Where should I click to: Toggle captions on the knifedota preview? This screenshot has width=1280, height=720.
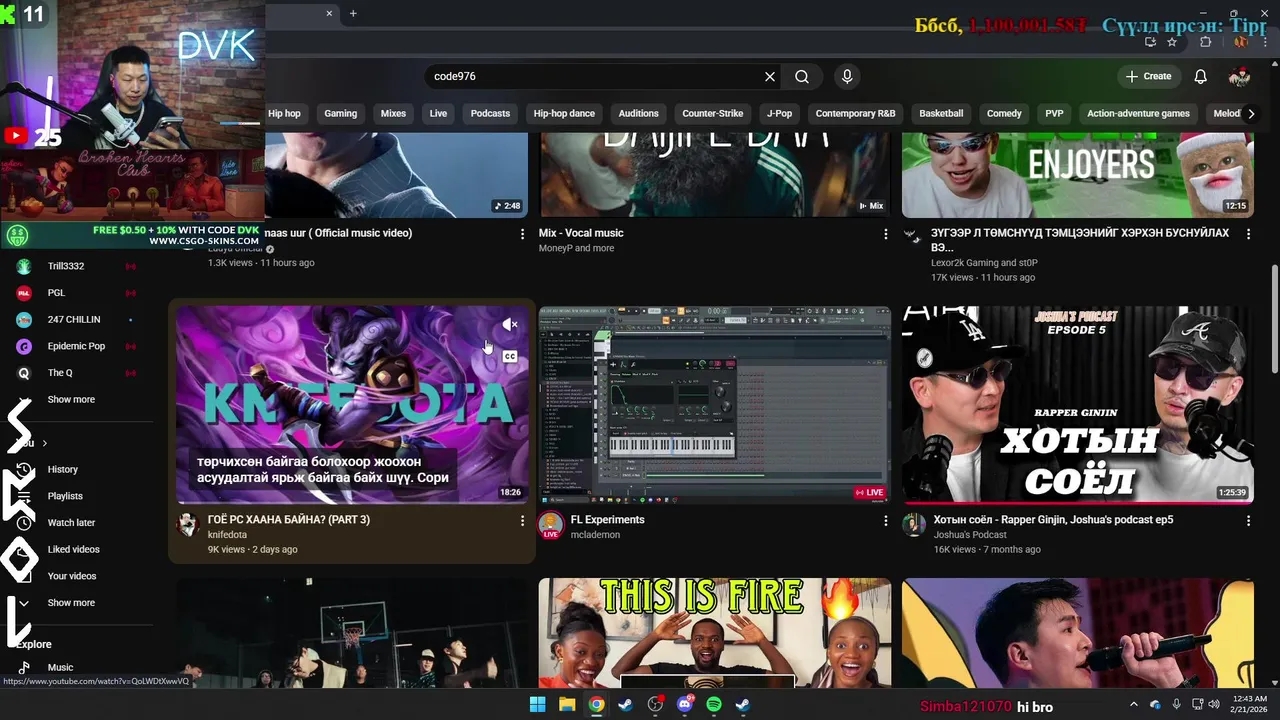click(x=510, y=356)
